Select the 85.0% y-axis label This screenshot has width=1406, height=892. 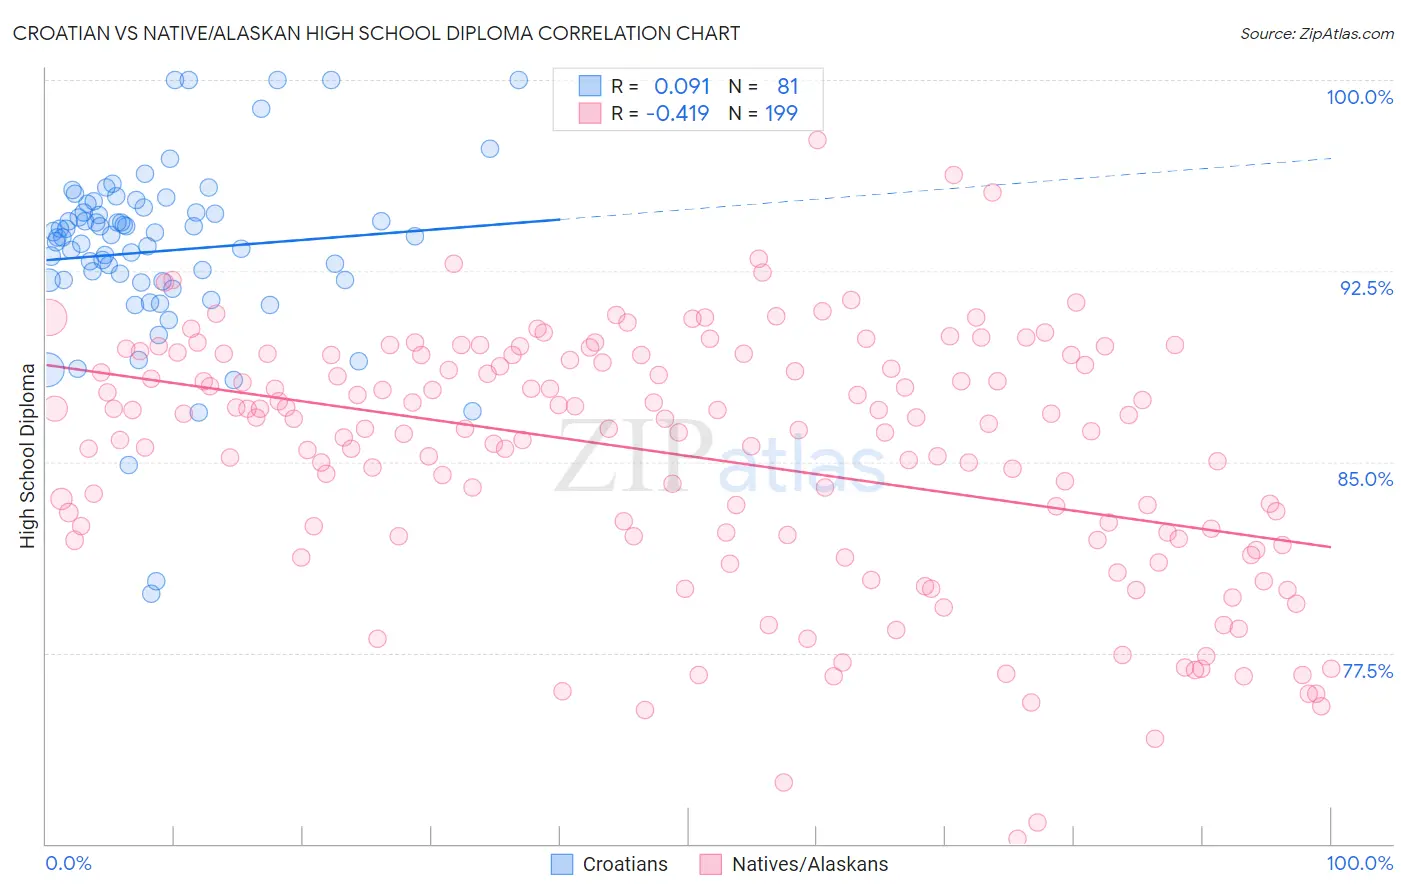1365,479
